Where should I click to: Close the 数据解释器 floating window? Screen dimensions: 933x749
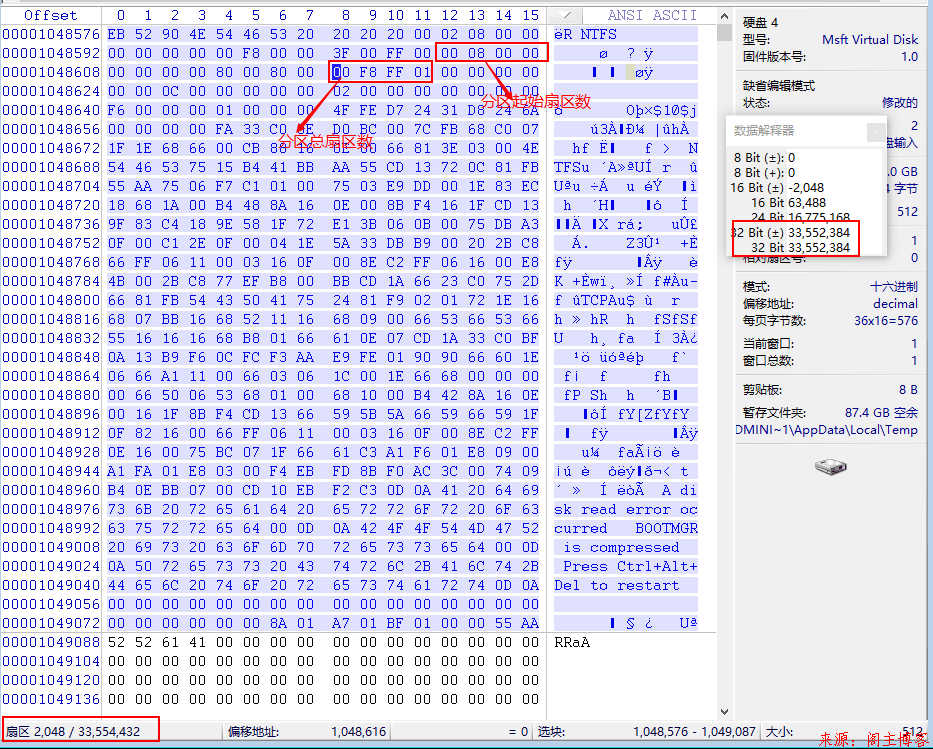click(875, 131)
